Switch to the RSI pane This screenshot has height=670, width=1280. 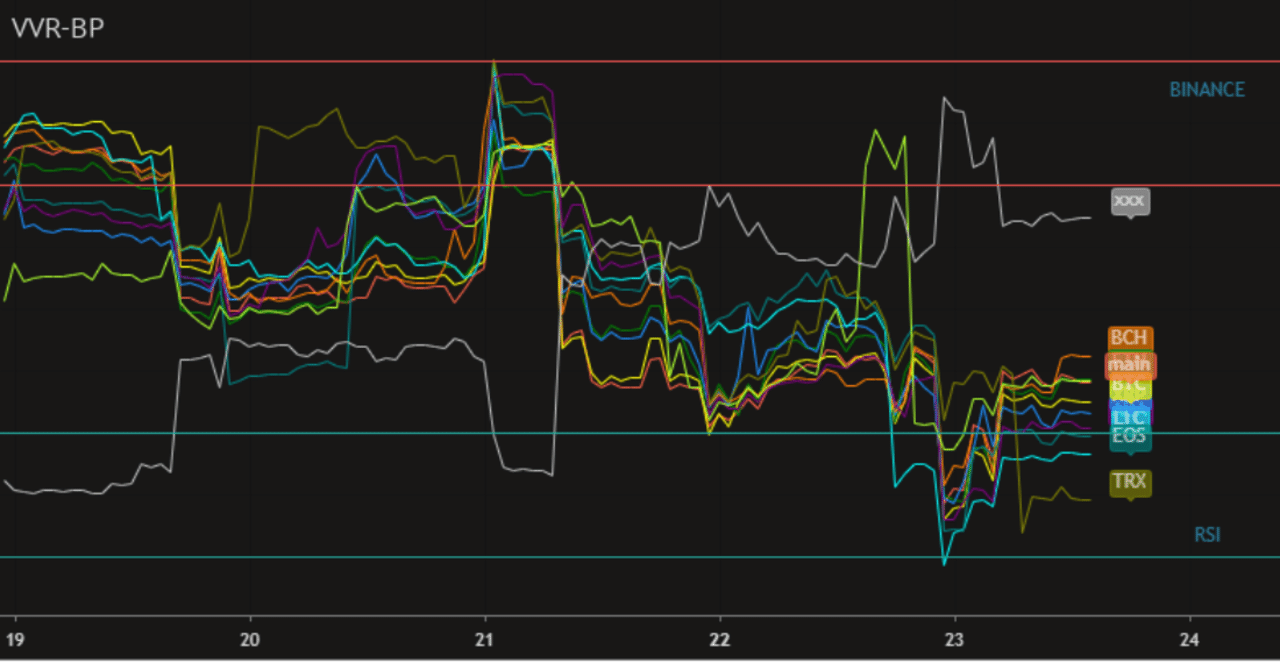pos(1206,534)
